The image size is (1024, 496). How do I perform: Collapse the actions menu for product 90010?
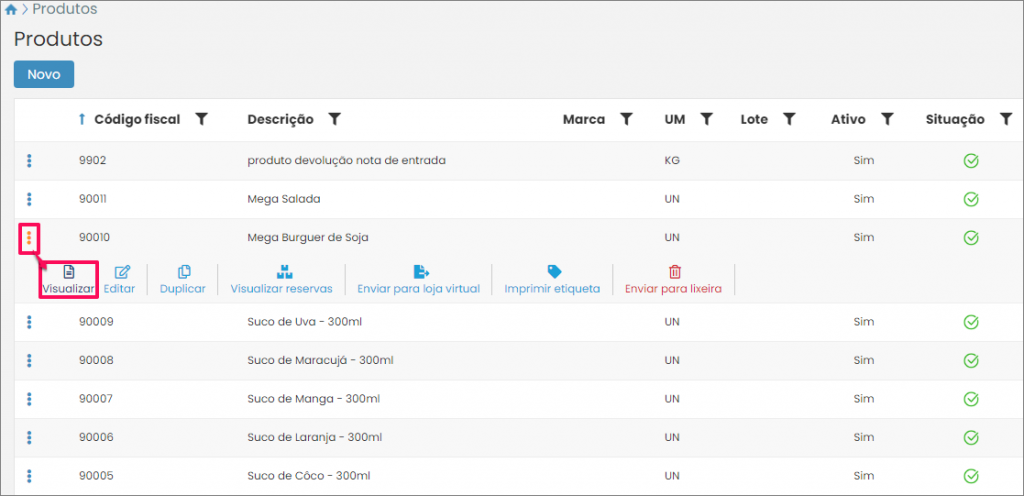click(x=29, y=238)
